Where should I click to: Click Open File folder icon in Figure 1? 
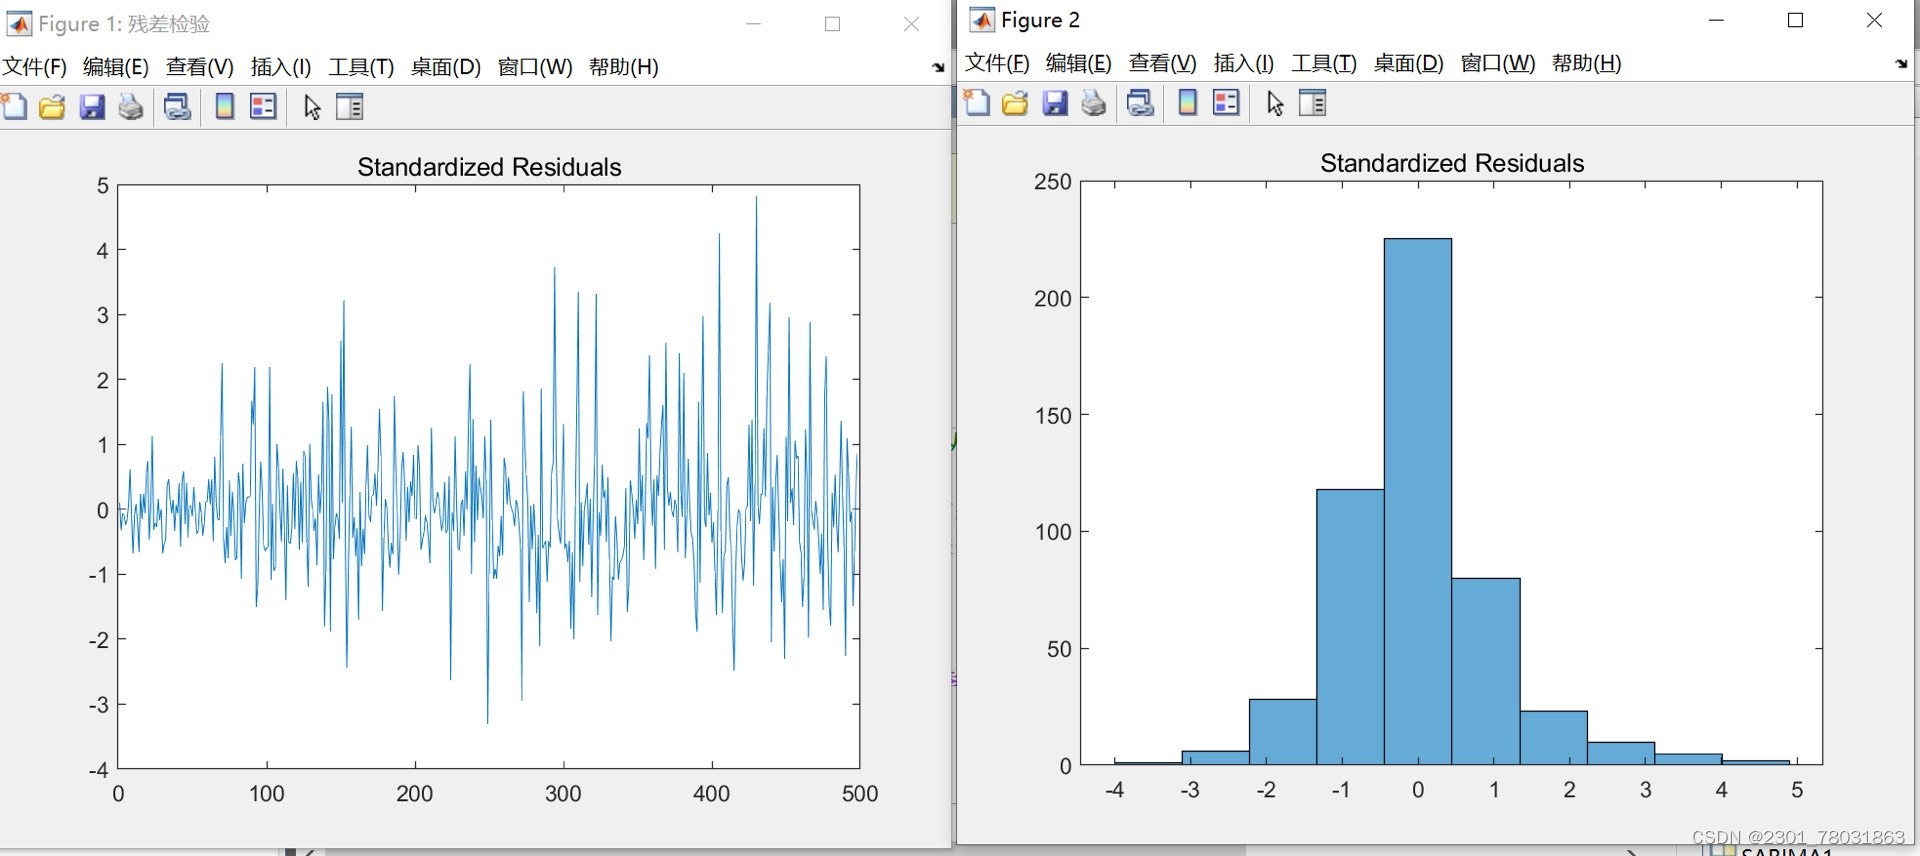click(52, 107)
